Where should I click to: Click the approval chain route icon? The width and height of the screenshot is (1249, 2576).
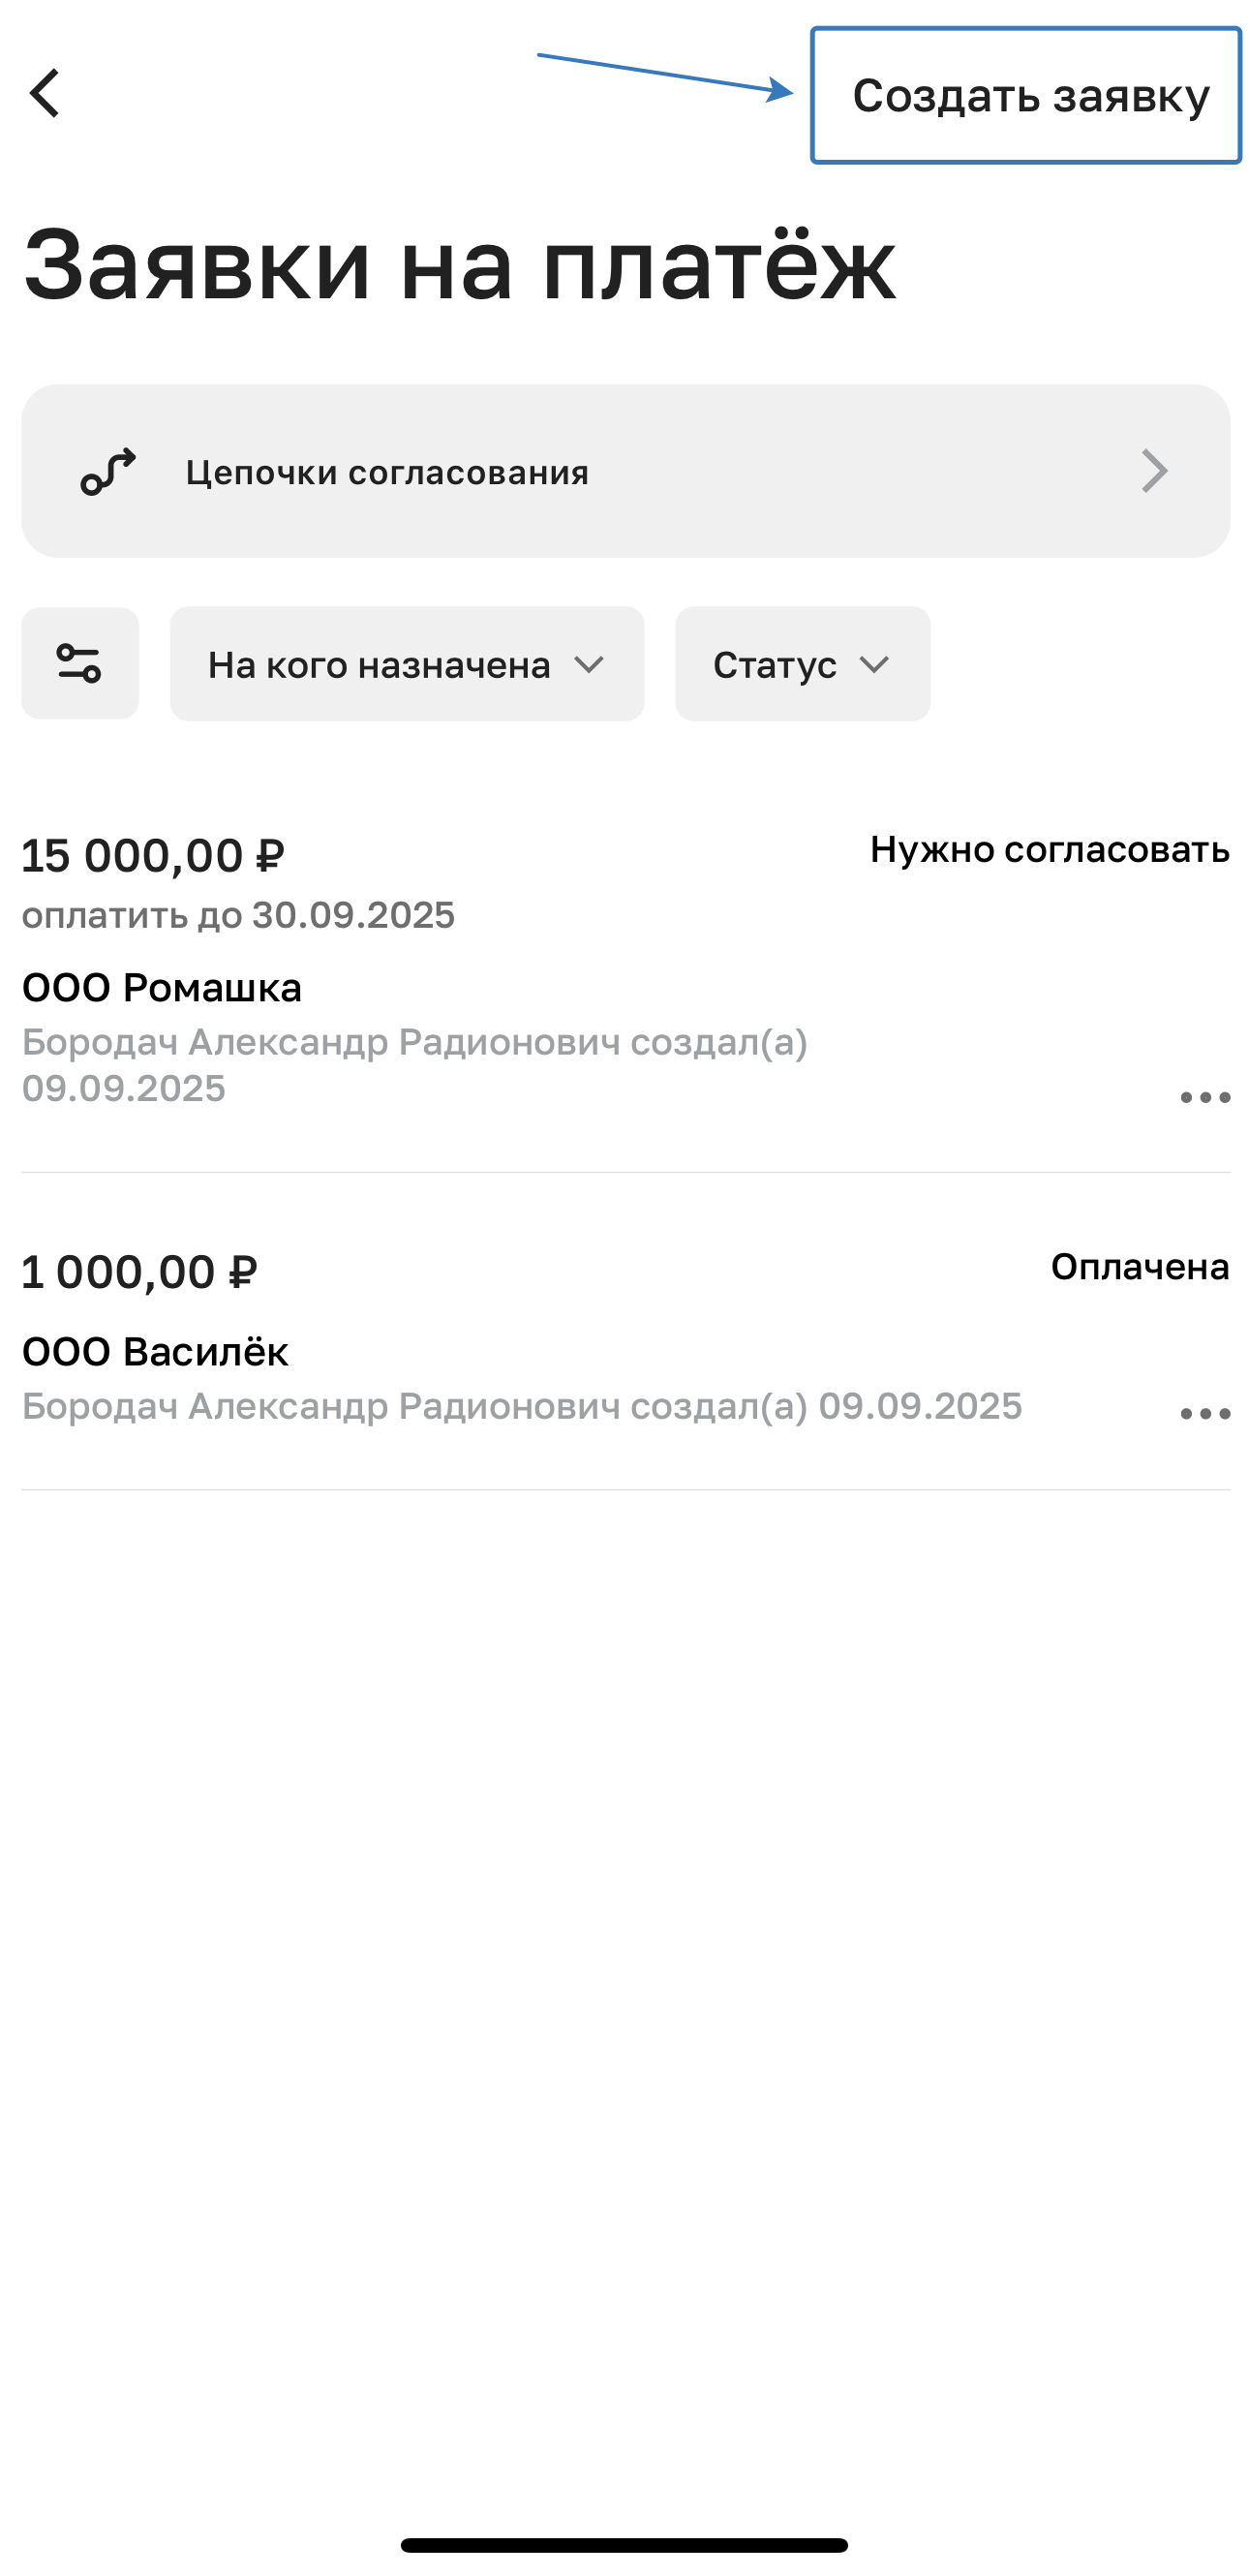tap(108, 472)
